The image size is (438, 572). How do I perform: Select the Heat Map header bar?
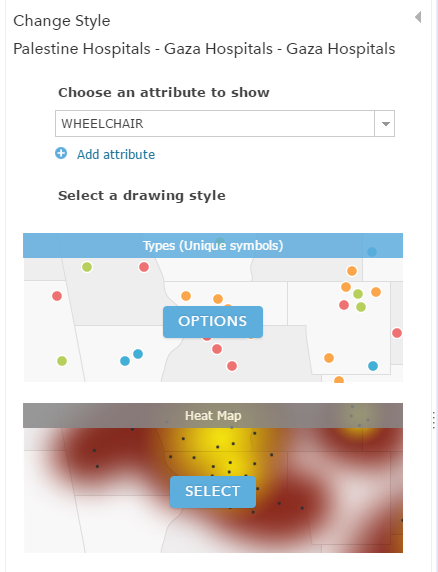tap(213, 416)
